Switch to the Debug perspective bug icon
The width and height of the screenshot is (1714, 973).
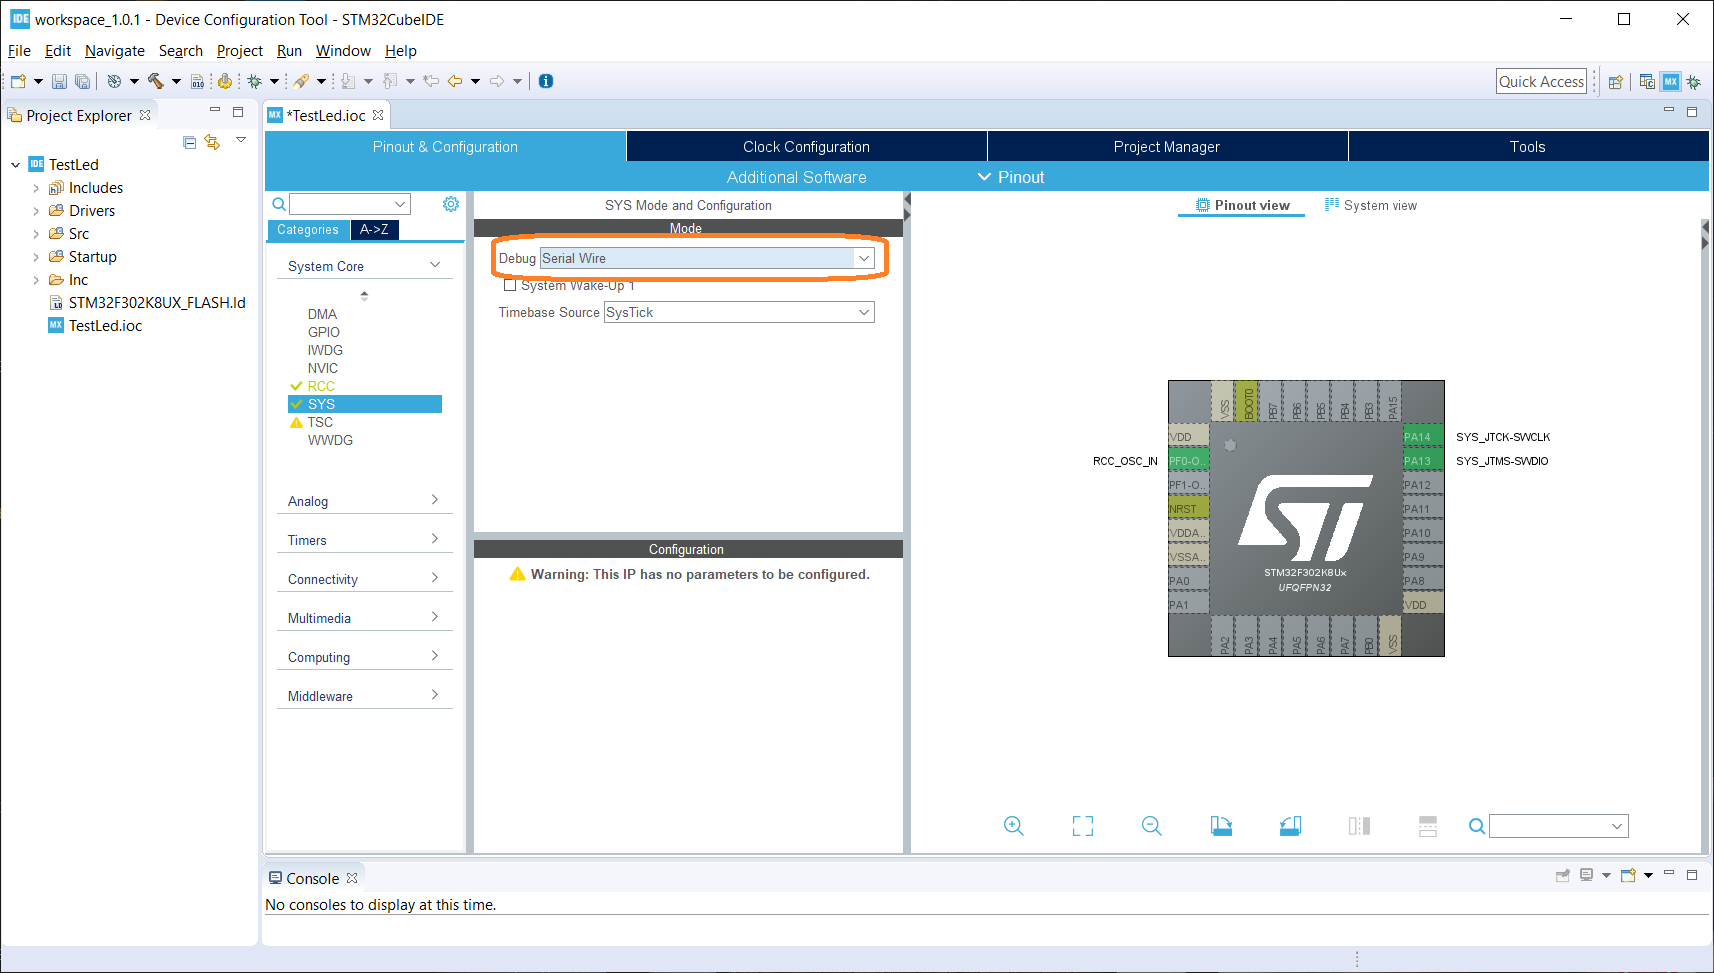tap(1693, 82)
